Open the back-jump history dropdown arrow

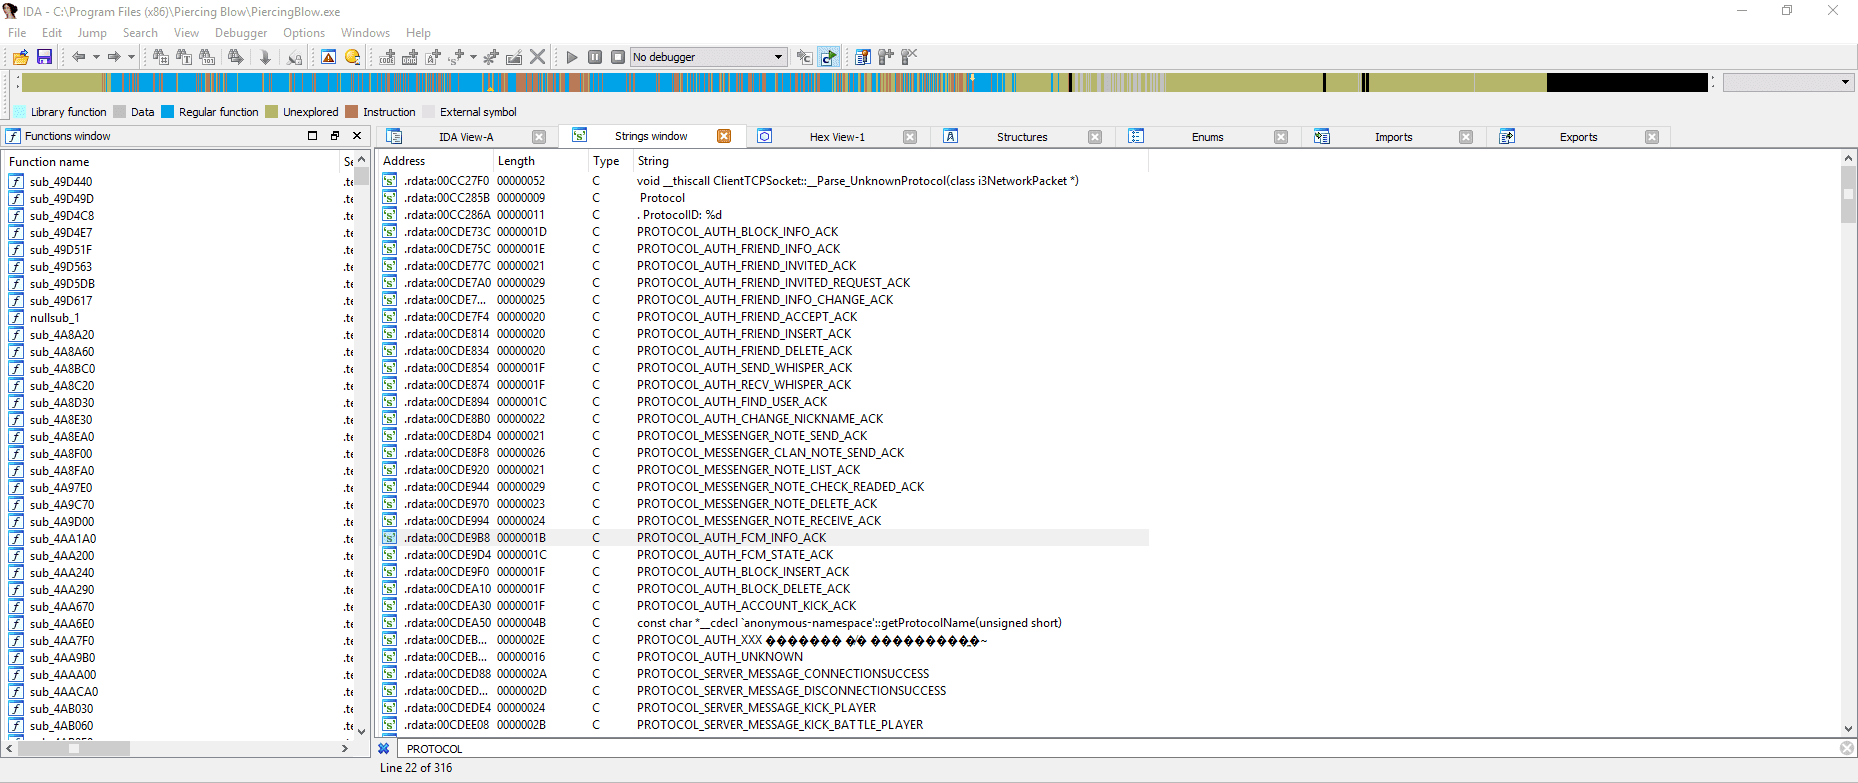coord(96,57)
